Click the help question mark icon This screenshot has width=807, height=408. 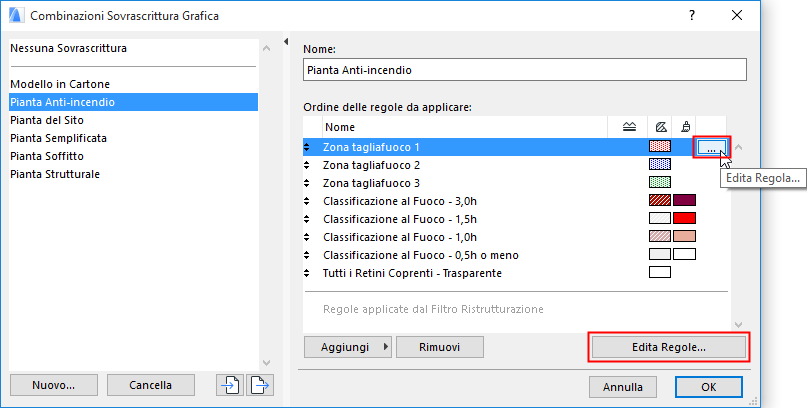pyautogui.click(x=691, y=16)
